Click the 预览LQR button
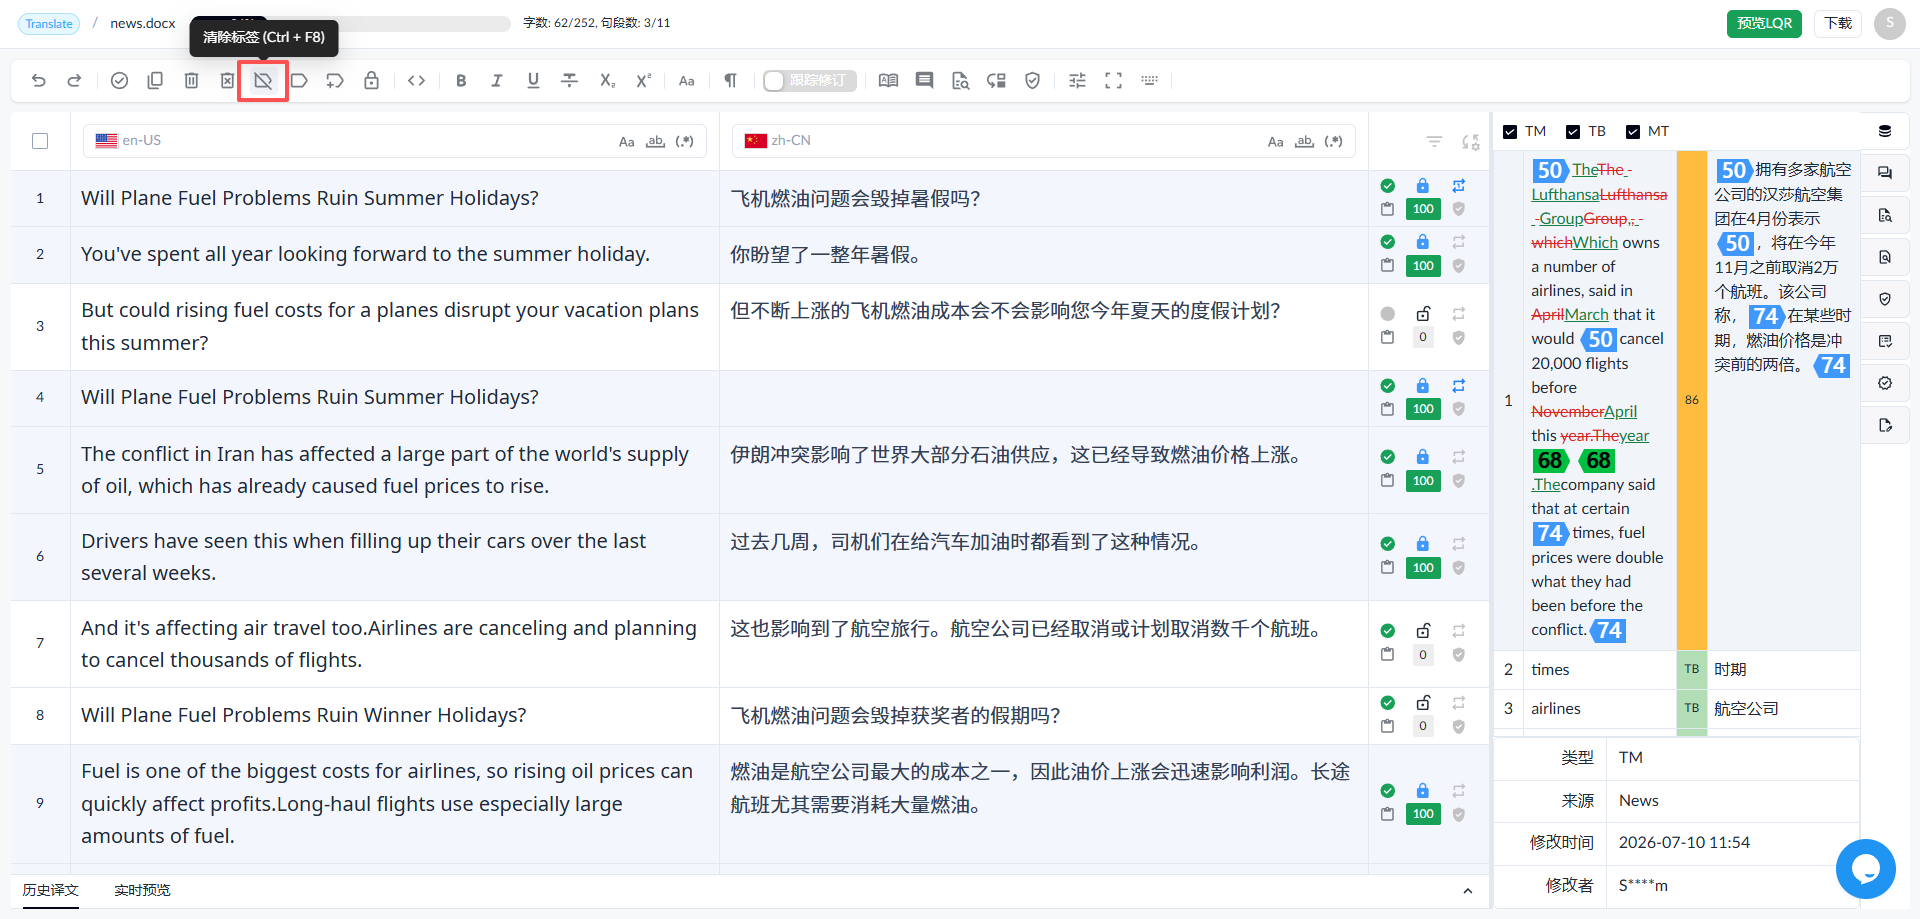The image size is (1920, 919). click(x=1764, y=23)
